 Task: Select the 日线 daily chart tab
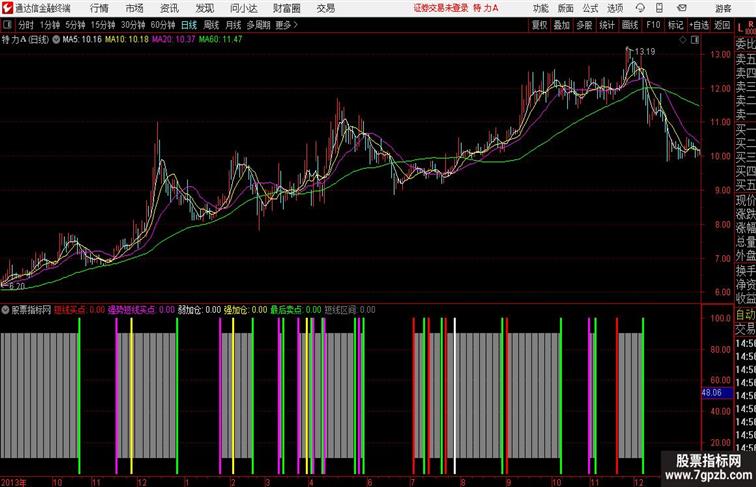click(189, 25)
